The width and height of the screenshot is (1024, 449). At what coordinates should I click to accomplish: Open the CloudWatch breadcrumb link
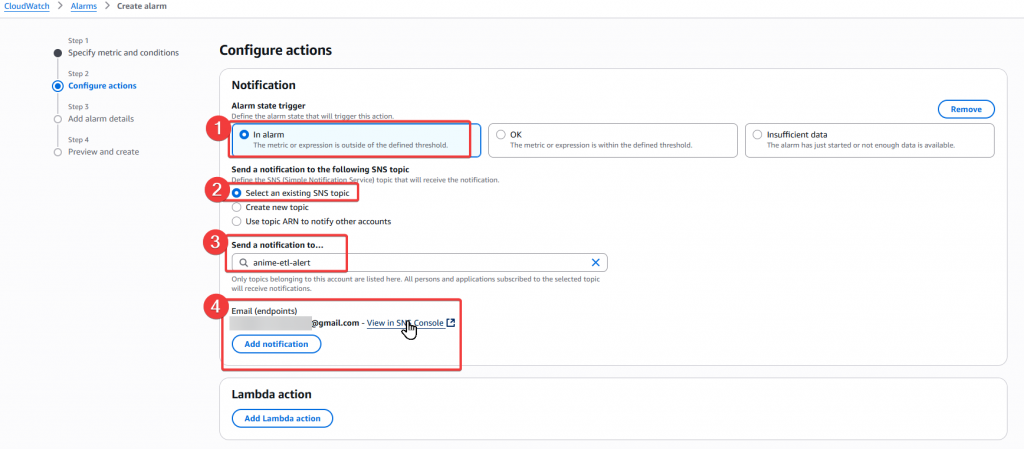27,6
